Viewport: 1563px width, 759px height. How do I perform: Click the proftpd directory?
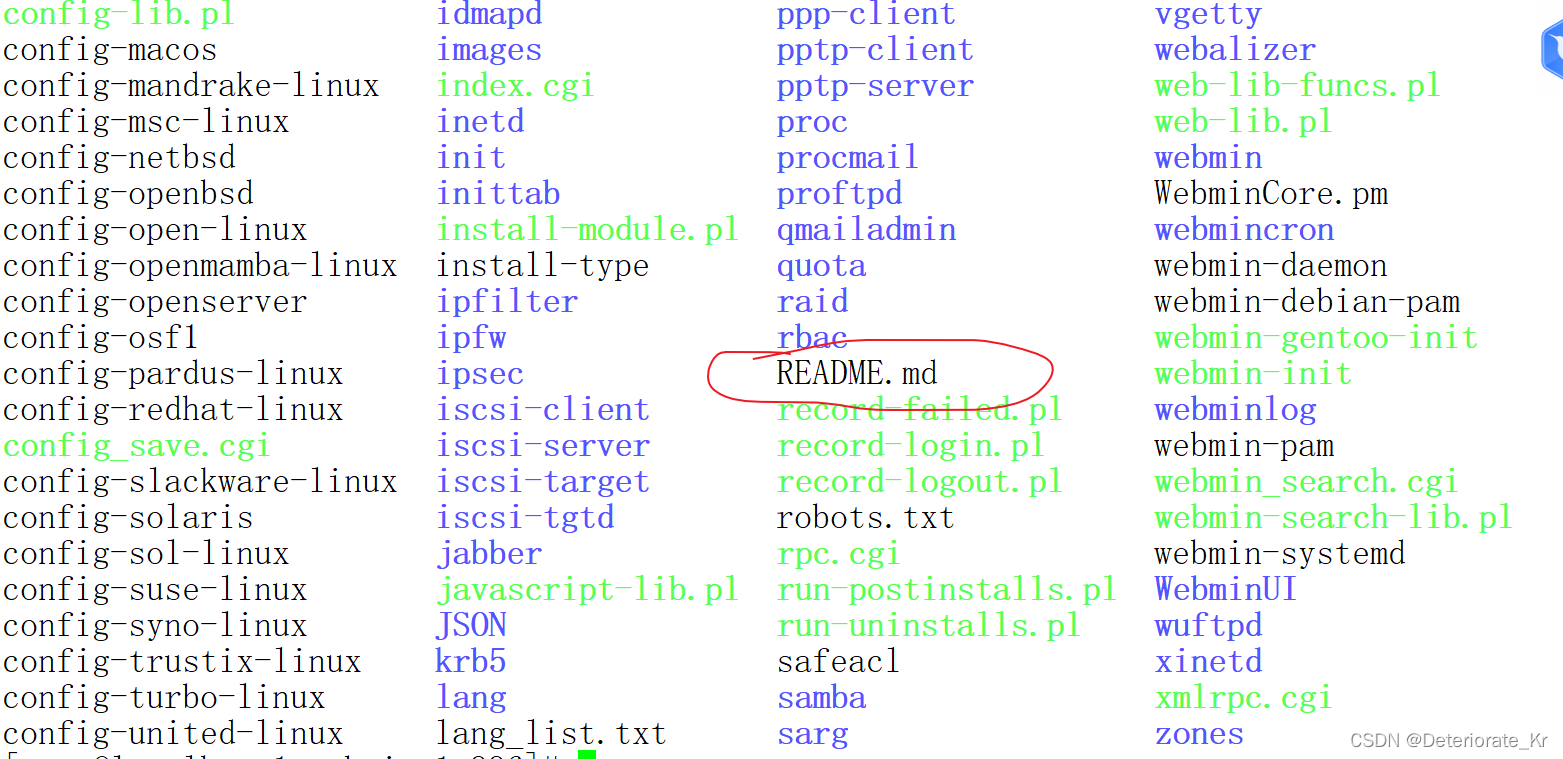coord(839,194)
